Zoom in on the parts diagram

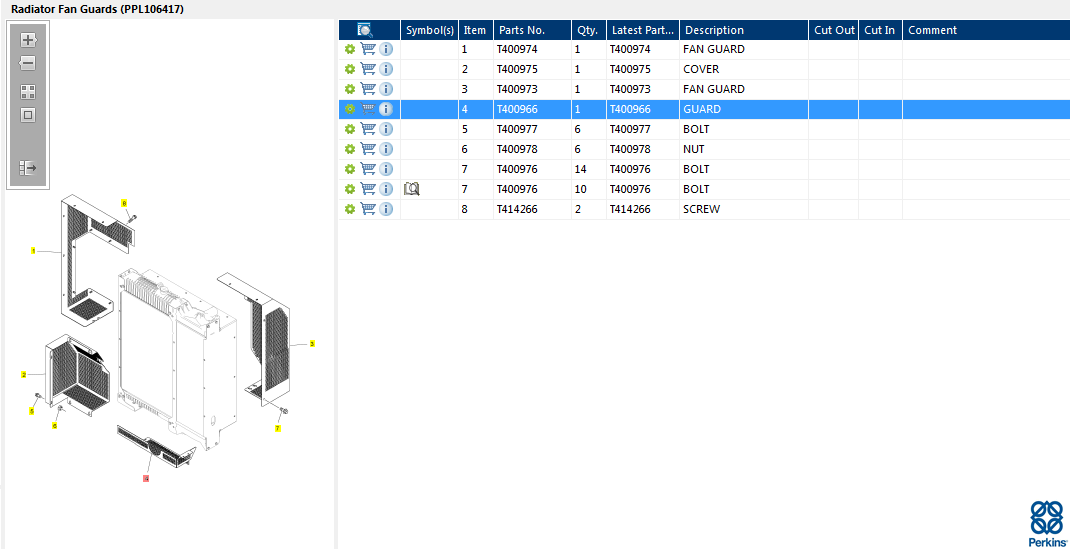(x=28, y=40)
